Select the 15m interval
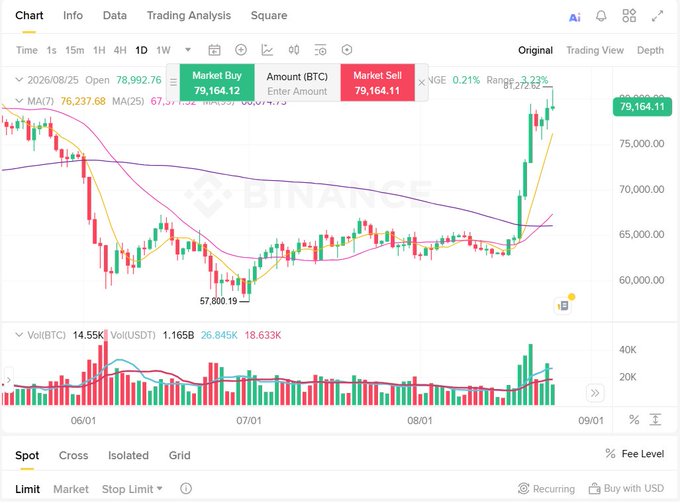Image resolution: width=680 pixels, height=503 pixels. pyautogui.click(x=75, y=50)
